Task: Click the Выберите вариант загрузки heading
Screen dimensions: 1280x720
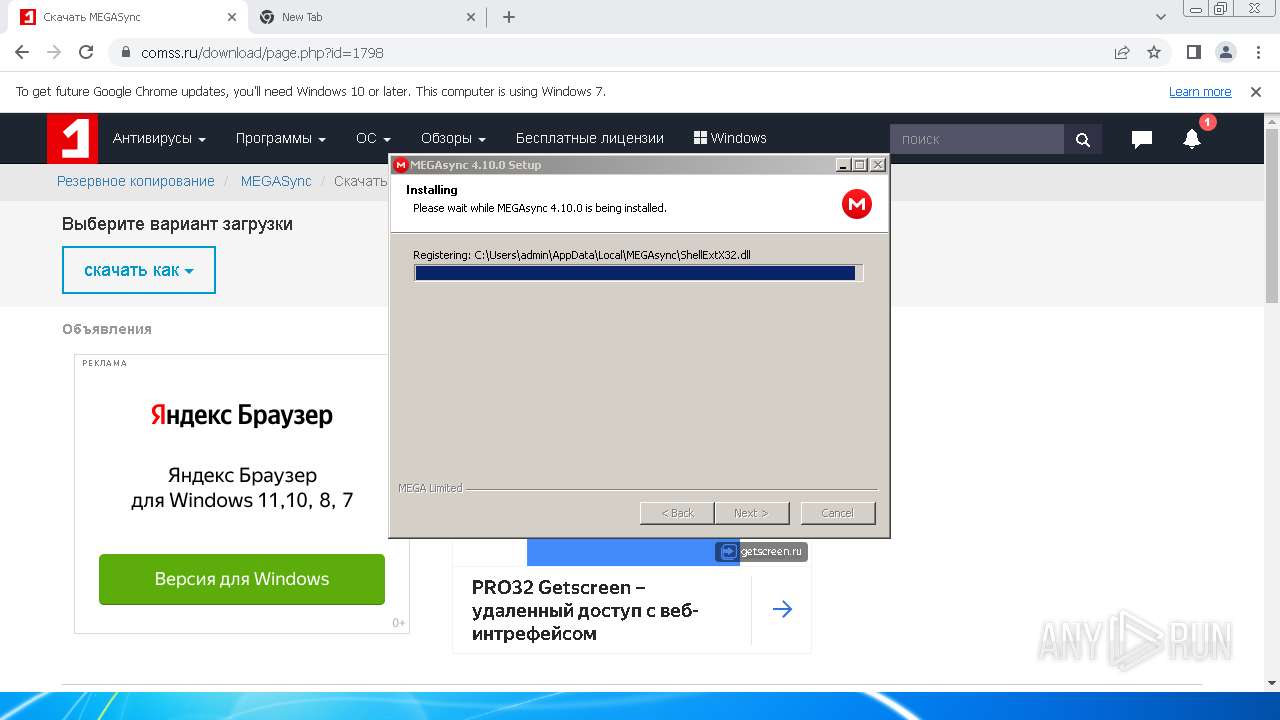Action: pyautogui.click(x=177, y=224)
